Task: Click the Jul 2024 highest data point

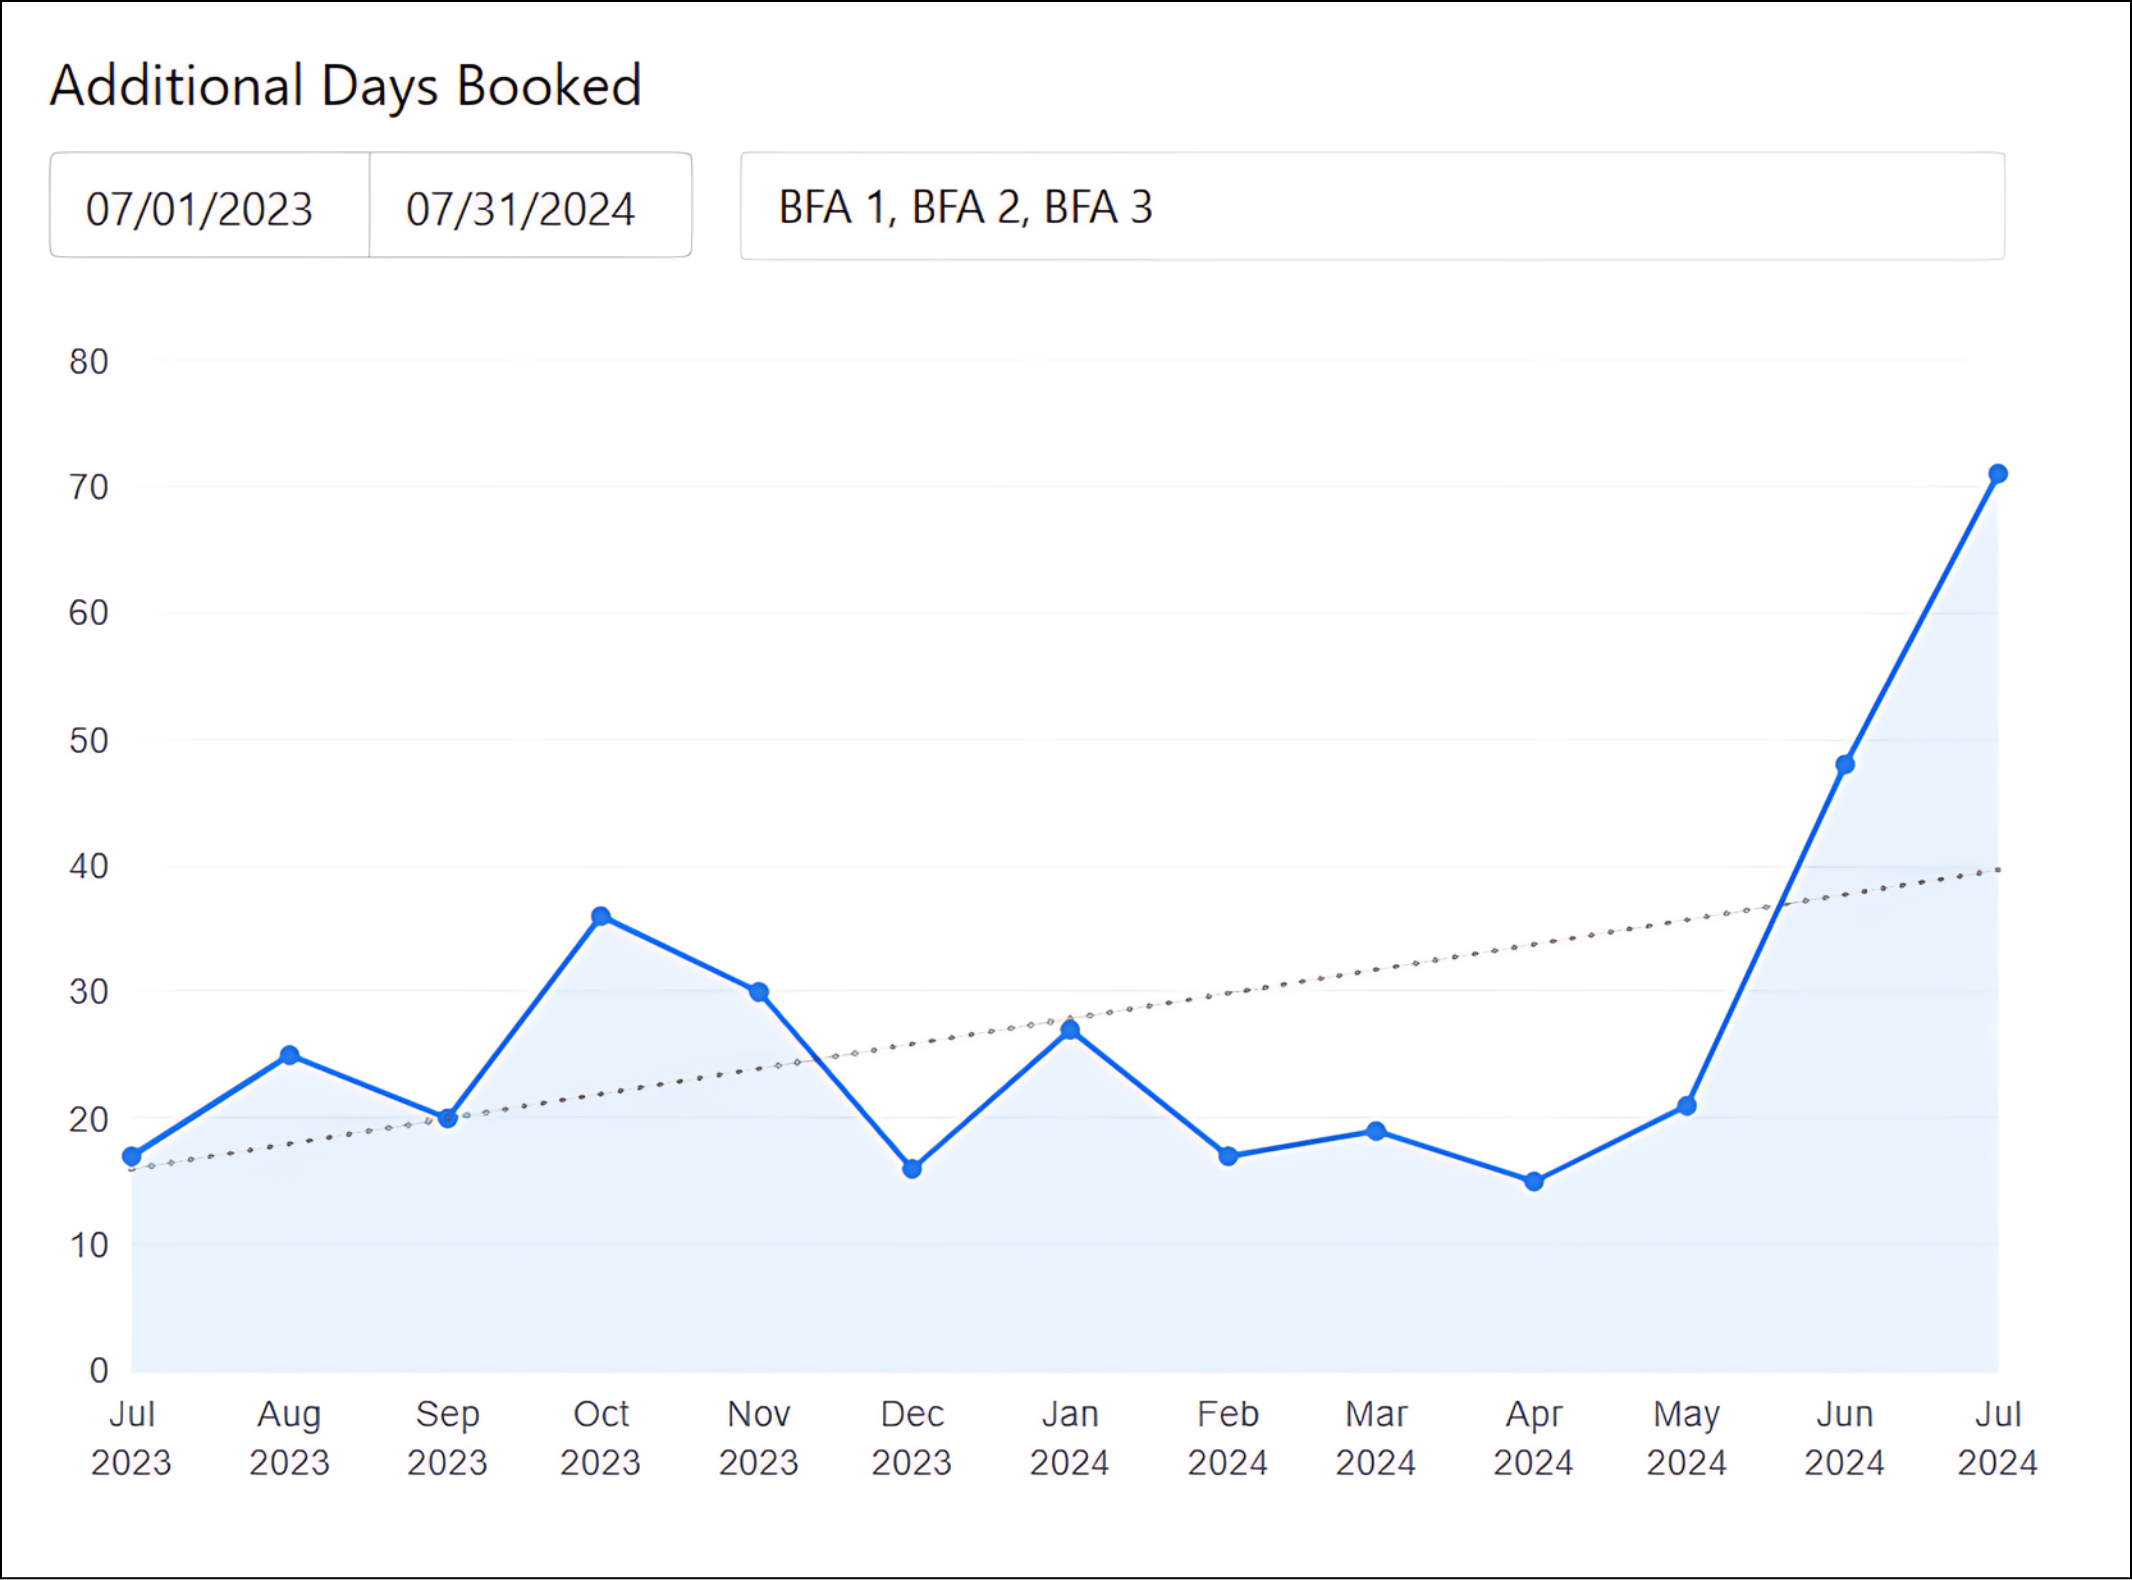Action: 1997,474
